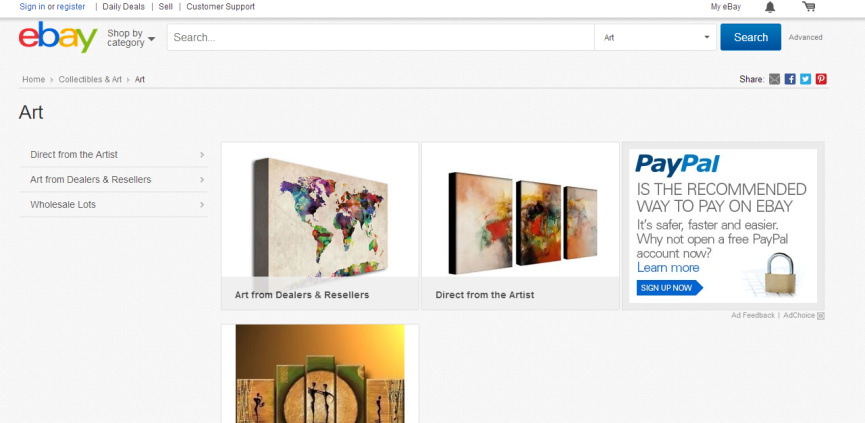
Task: Click the PayPal Sign Up Now button
Action: tap(670, 288)
